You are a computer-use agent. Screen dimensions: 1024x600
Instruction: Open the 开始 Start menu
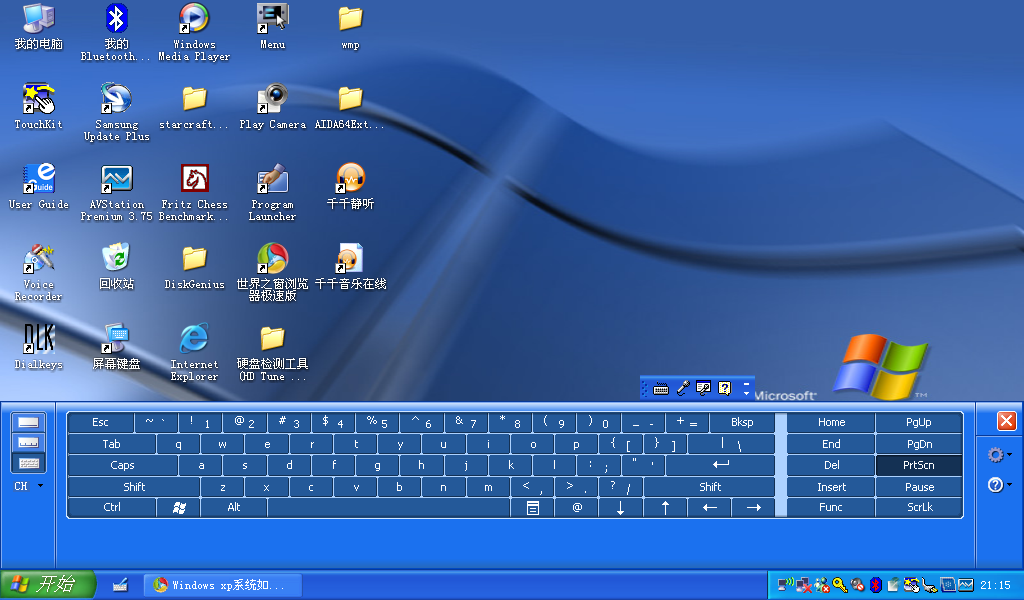48,584
